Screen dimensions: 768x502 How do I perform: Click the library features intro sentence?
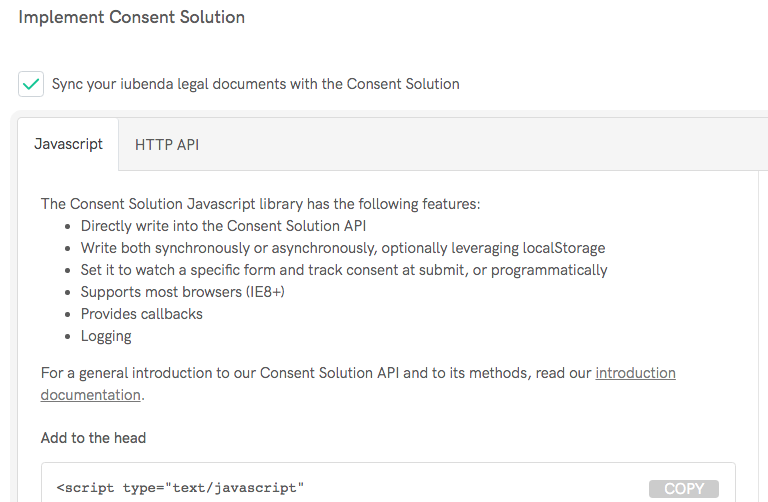(260, 204)
